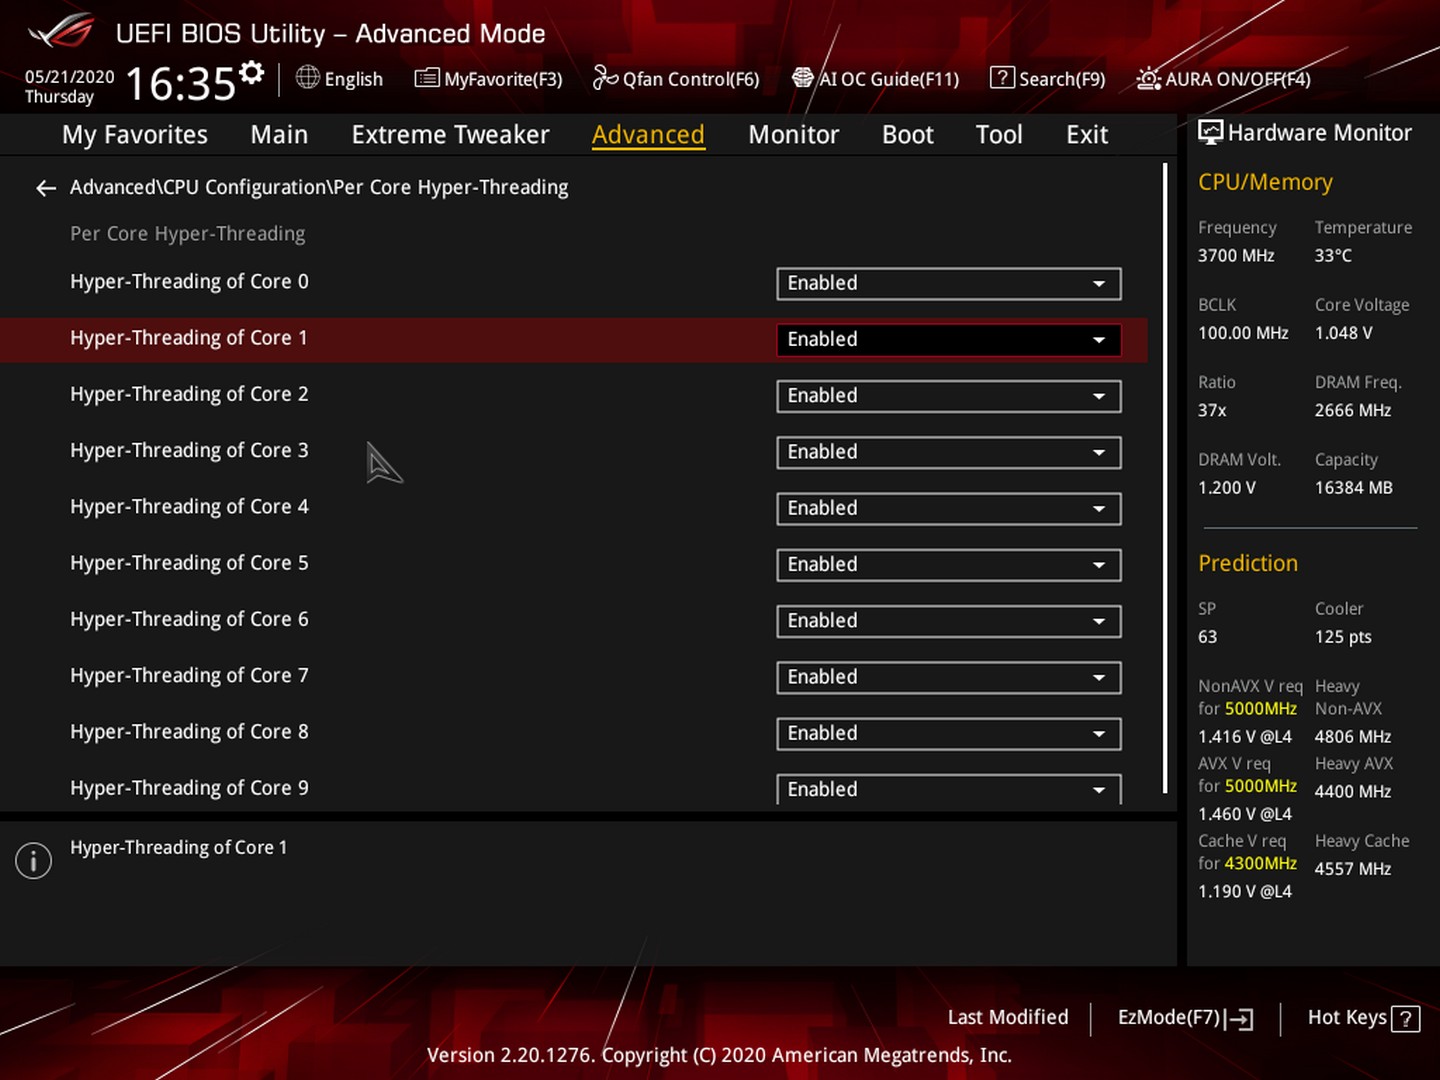Open Hyper-Threading of Core 7 dropdown

(948, 677)
